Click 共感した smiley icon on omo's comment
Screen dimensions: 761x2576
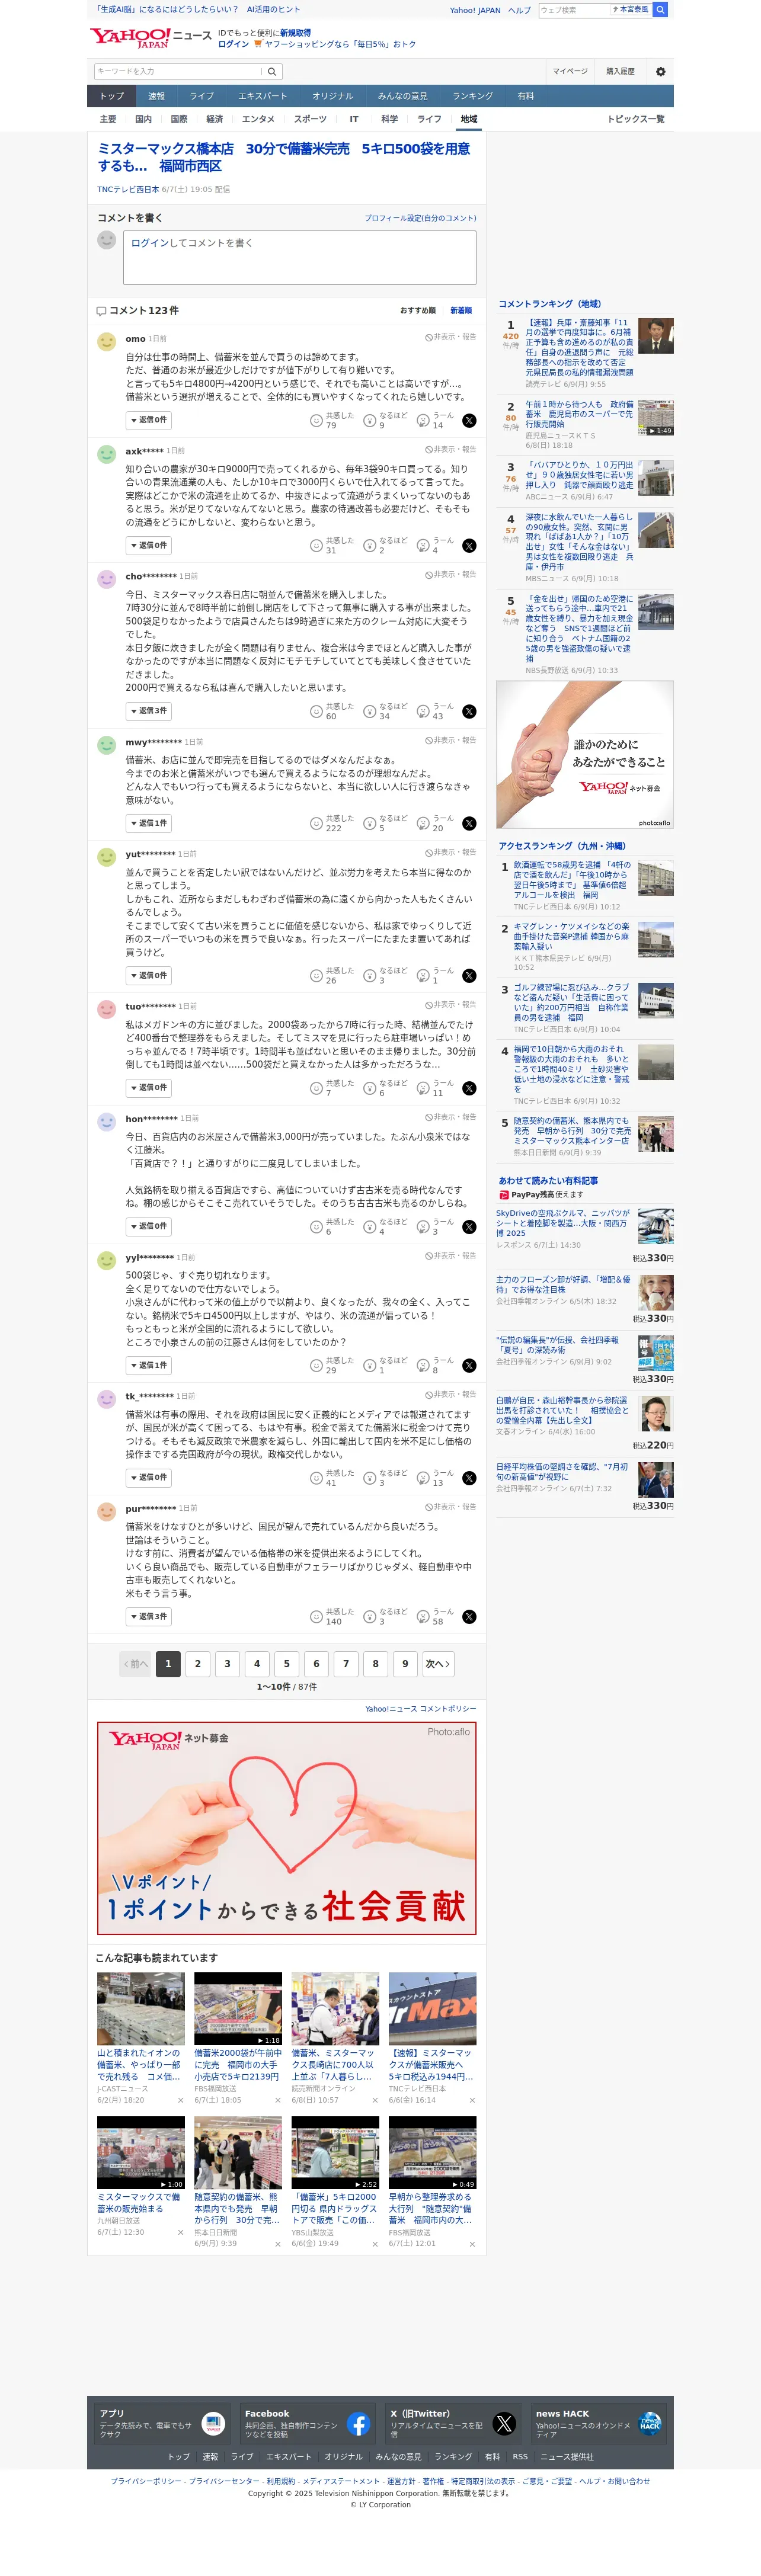316,420
